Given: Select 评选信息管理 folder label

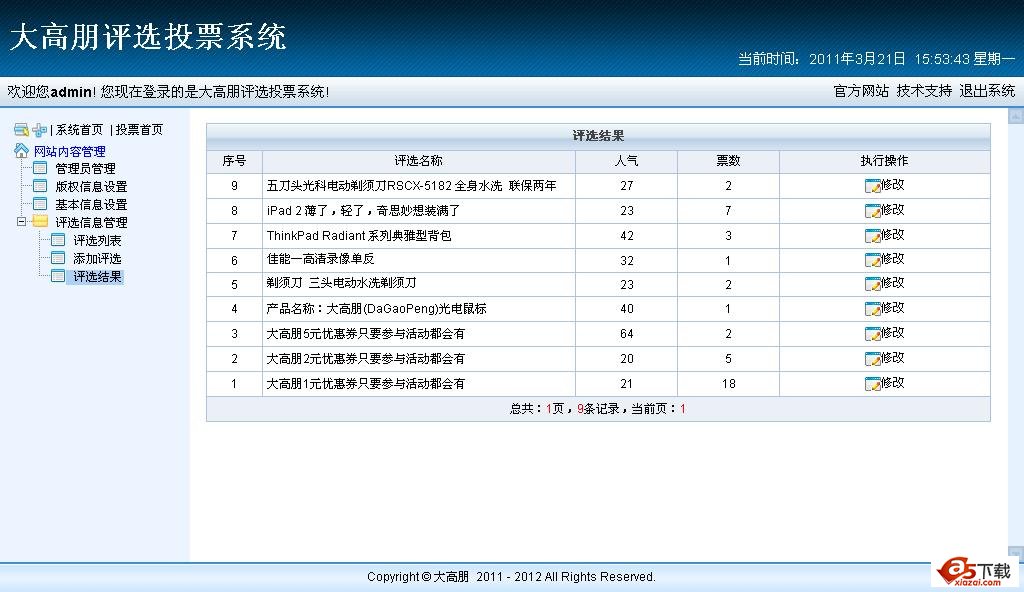Looking at the screenshot, I should 91,222.
